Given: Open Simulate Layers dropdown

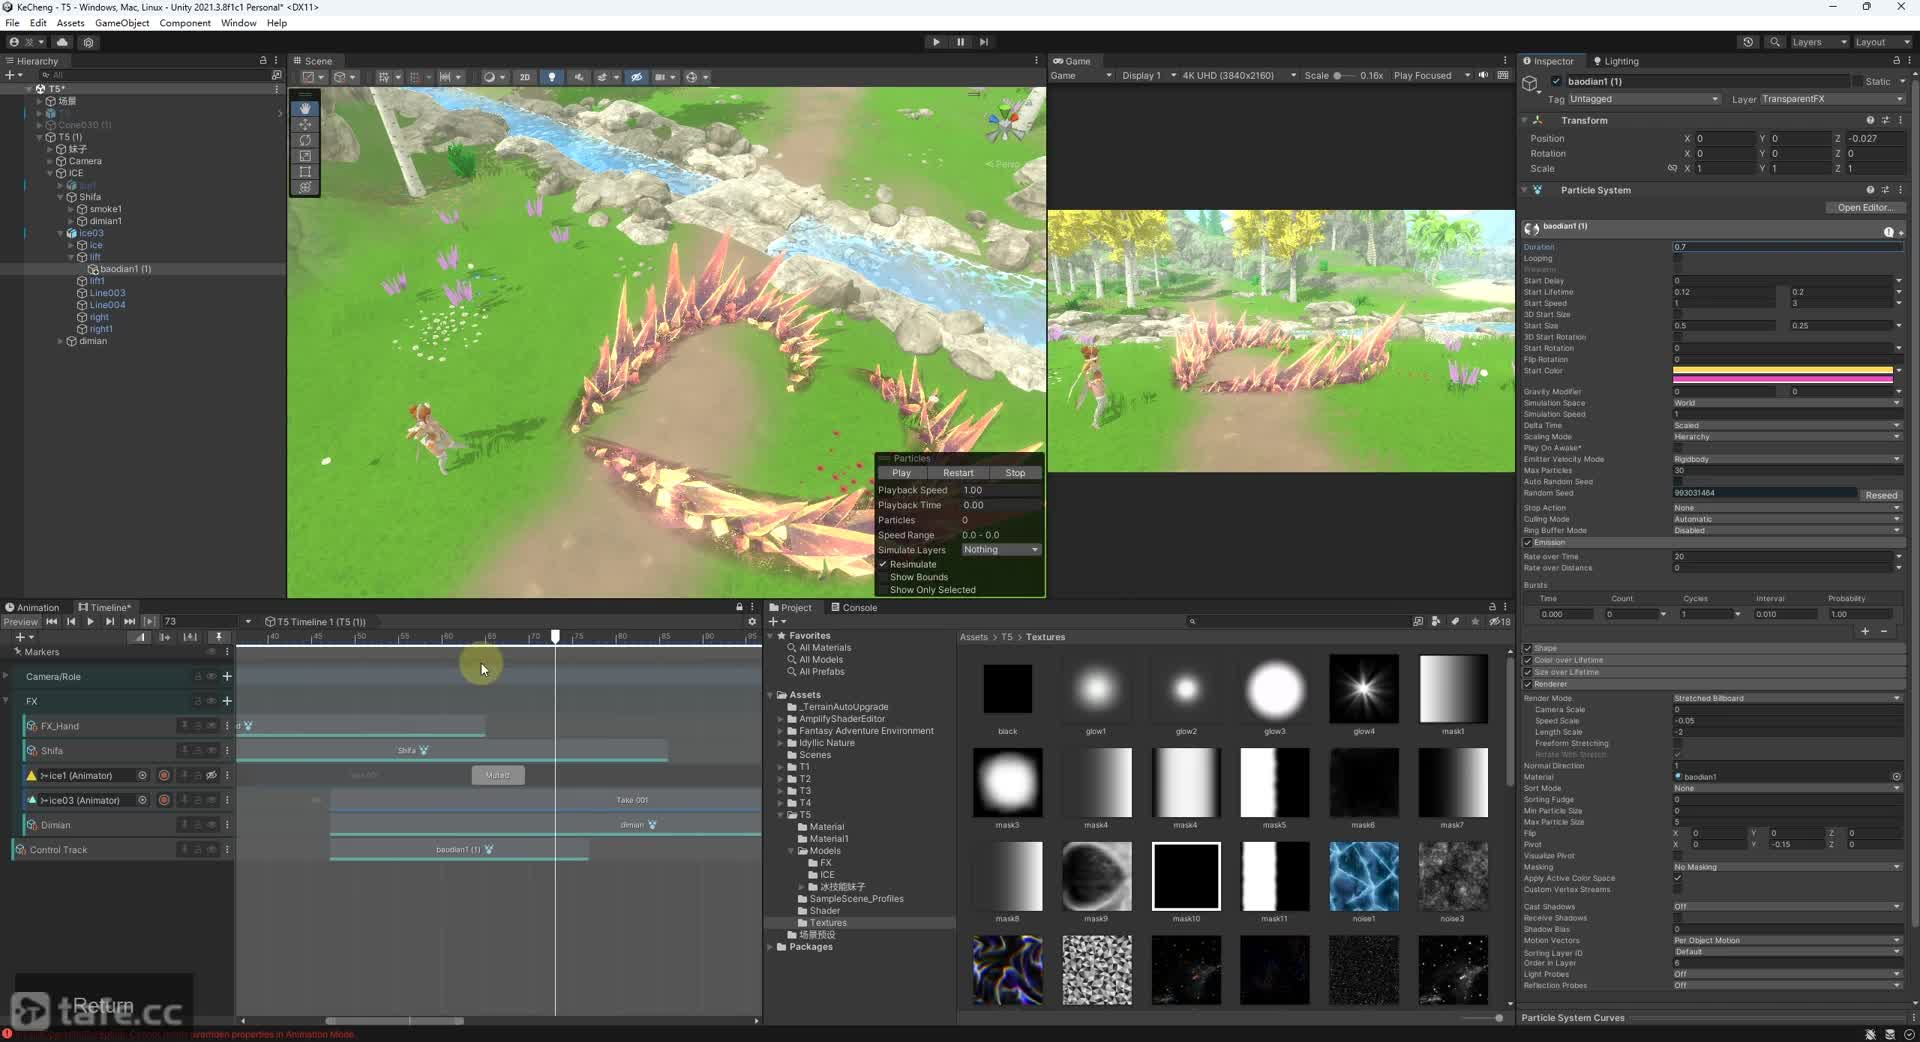Looking at the screenshot, I should click(x=1001, y=550).
